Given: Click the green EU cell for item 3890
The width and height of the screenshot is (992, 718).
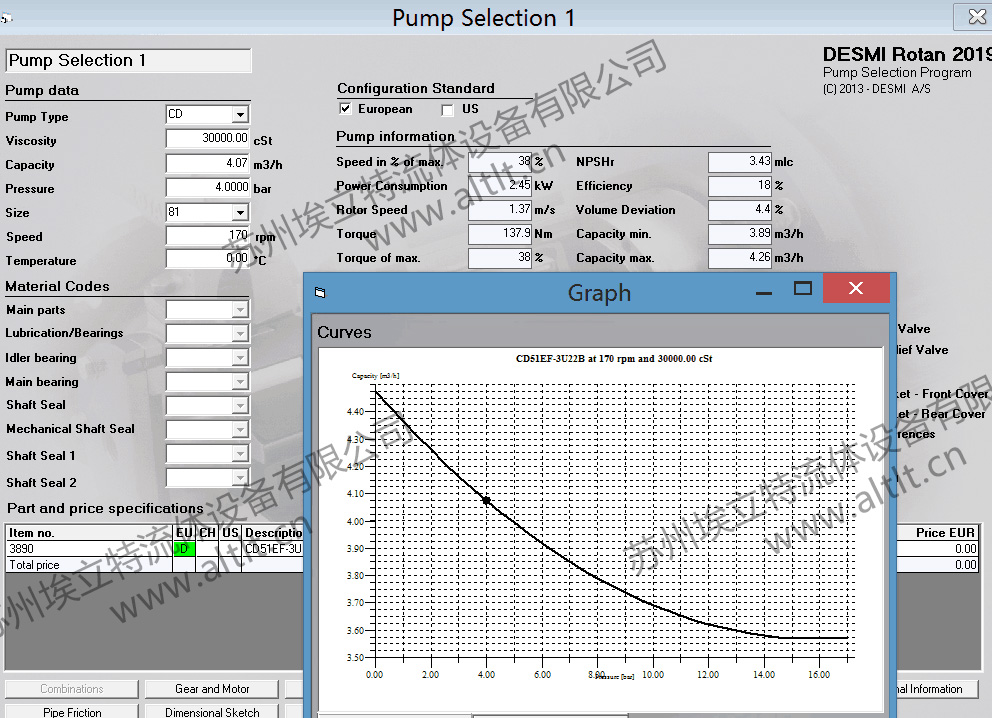Looking at the screenshot, I should pos(184,549).
